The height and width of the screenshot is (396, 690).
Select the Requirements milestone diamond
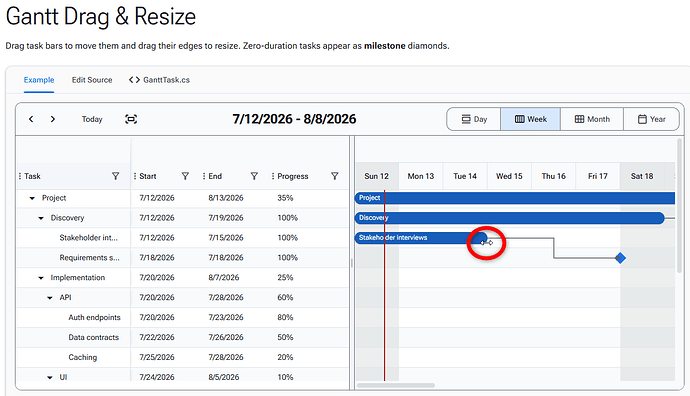pyautogui.click(x=620, y=258)
